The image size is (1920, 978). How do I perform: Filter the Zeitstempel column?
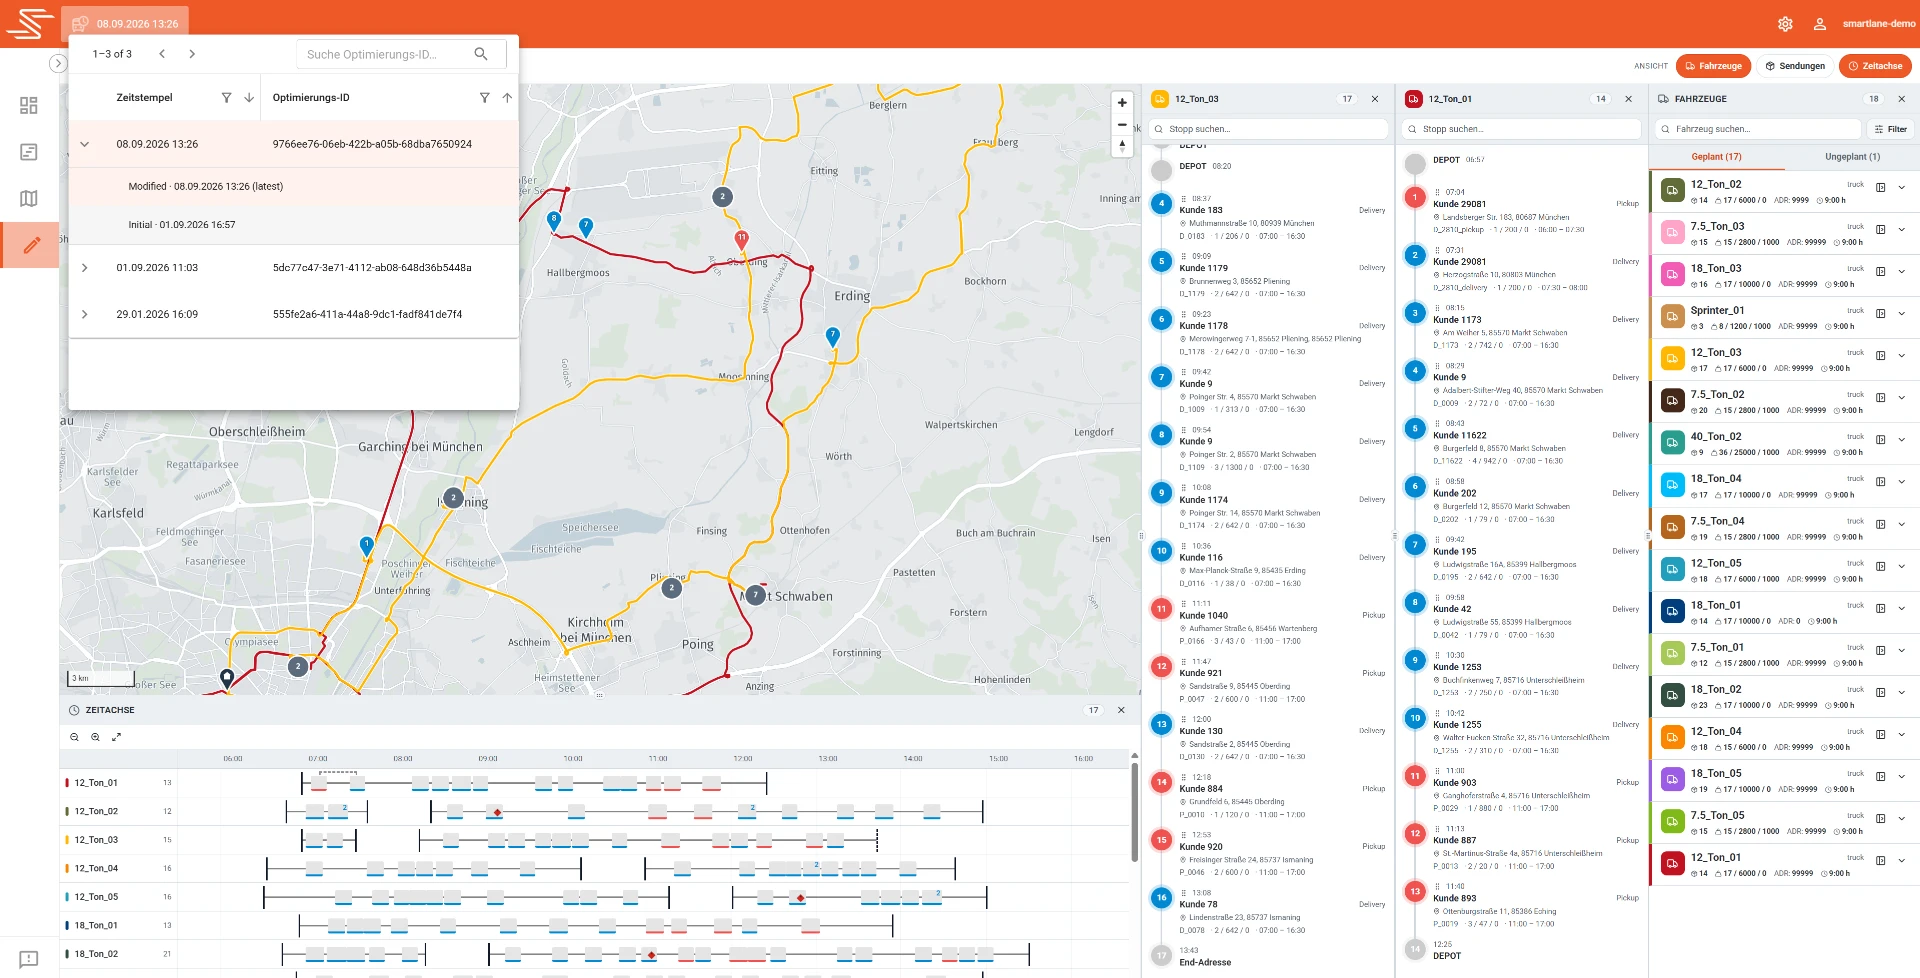point(226,98)
